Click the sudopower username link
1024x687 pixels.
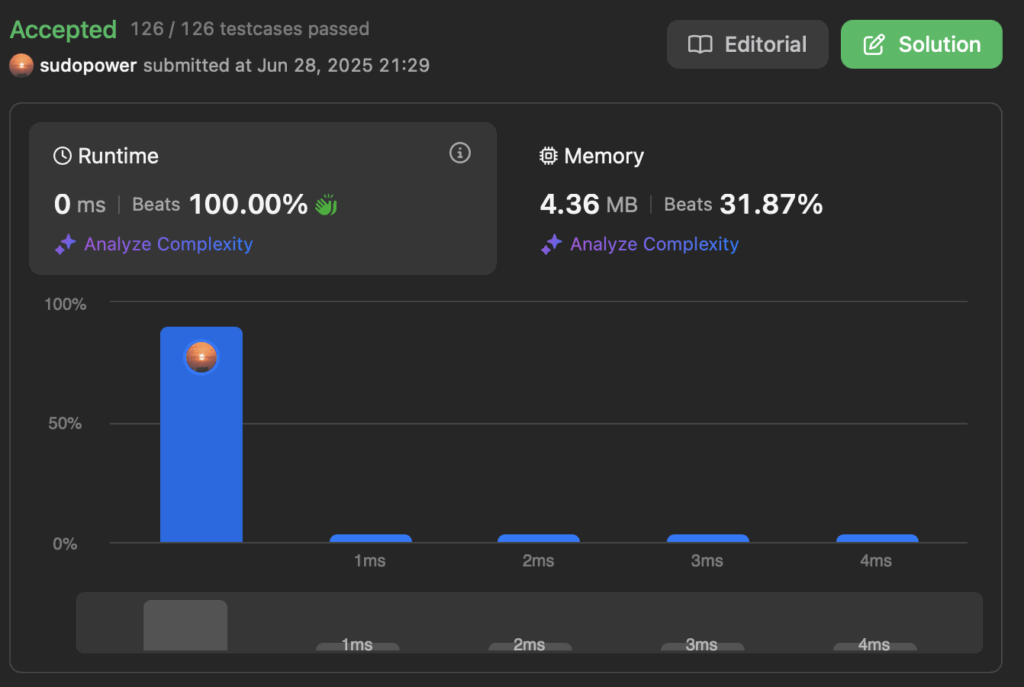[x=88, y=65]
